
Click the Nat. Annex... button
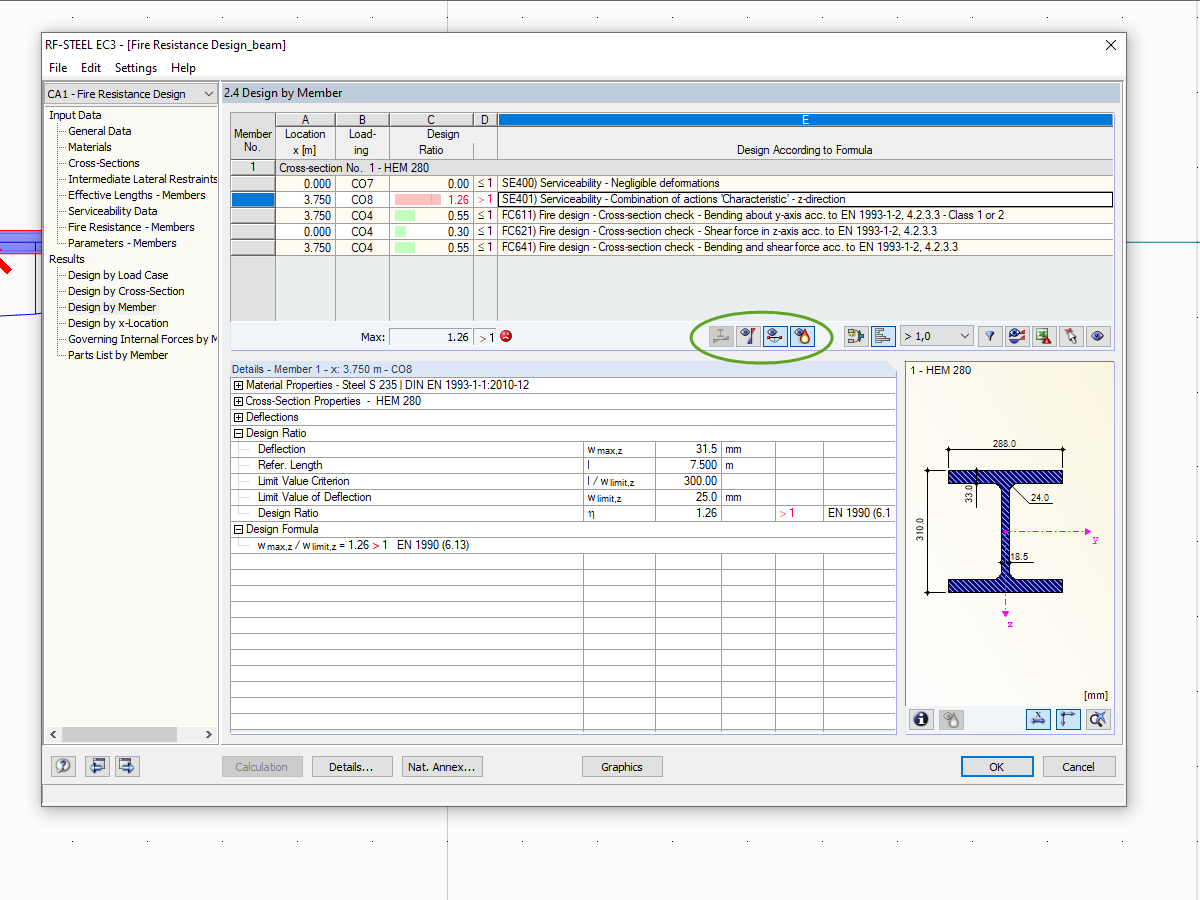[x=442, y=767]
